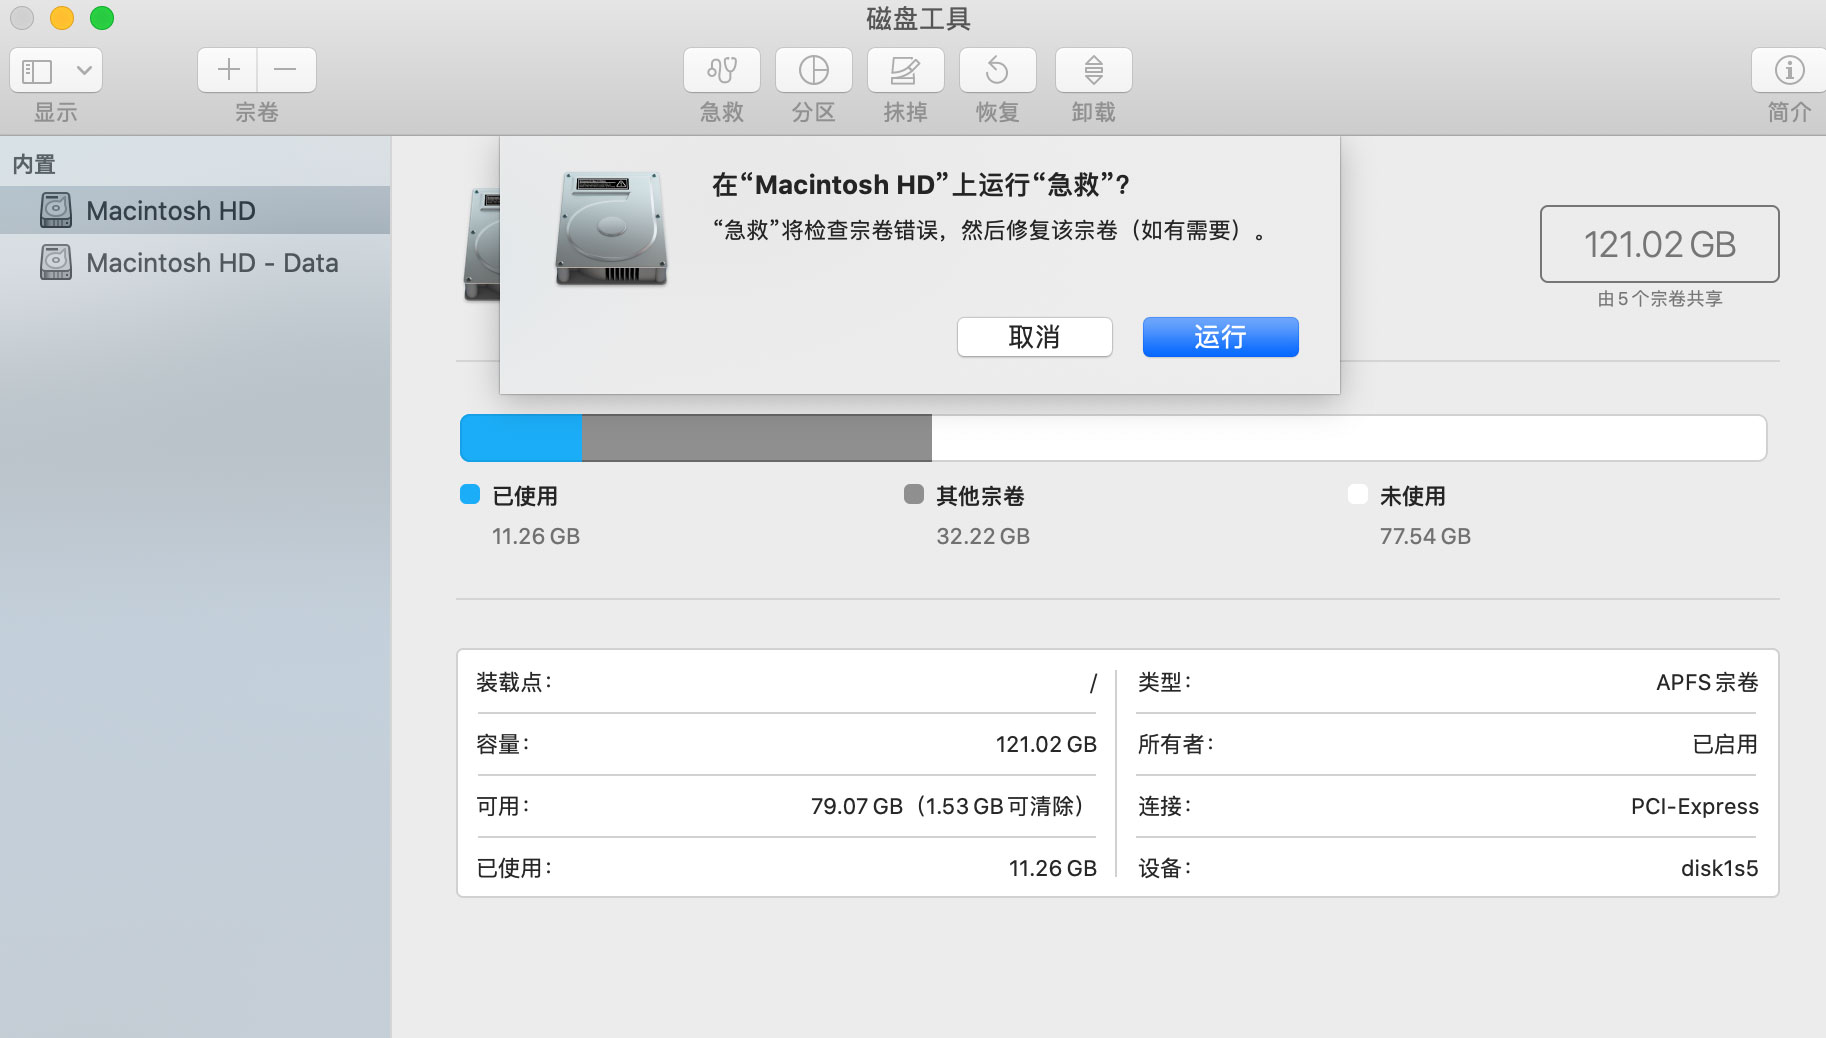Click the gray 其他宗卷 segment of storage bar
The image size is (1826, 1038).
[x=755, y=437]
